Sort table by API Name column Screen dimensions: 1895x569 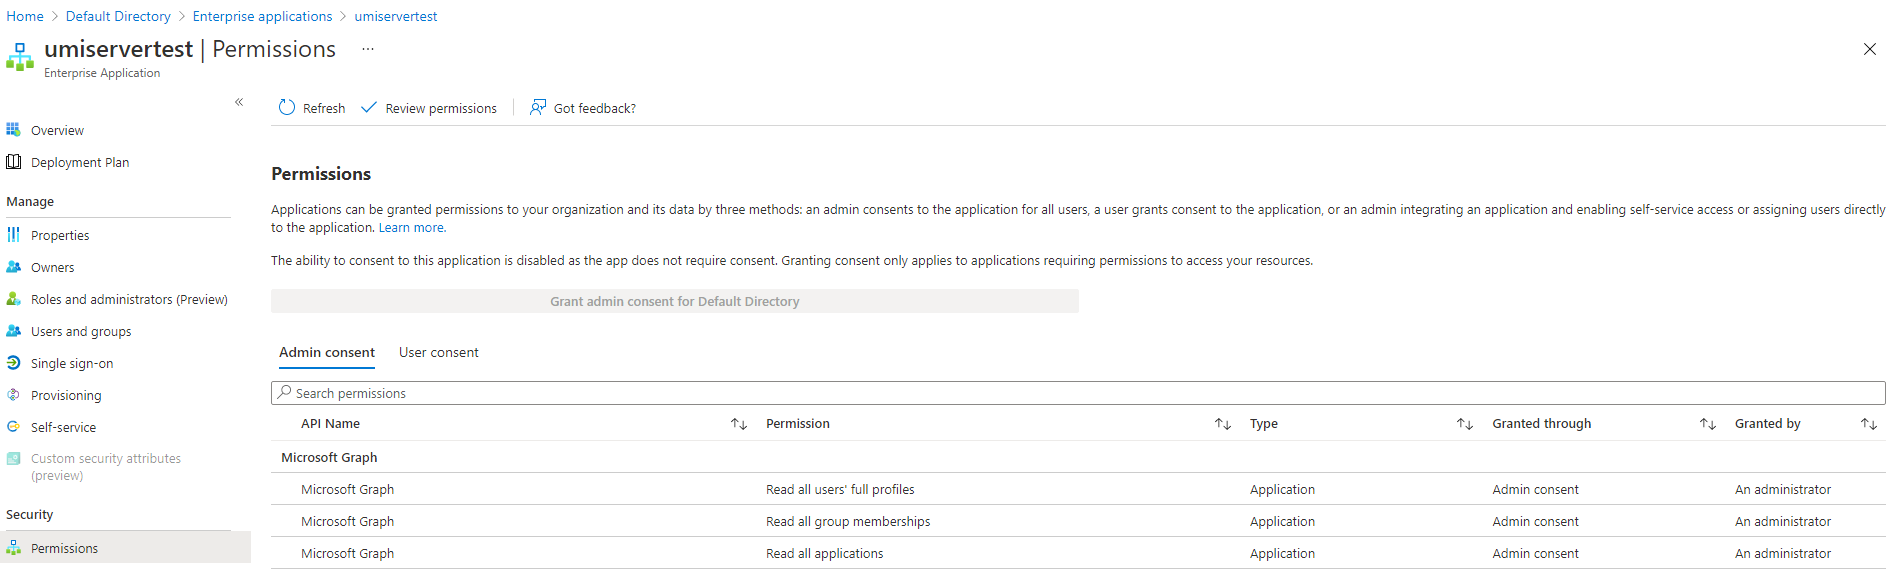739,424
